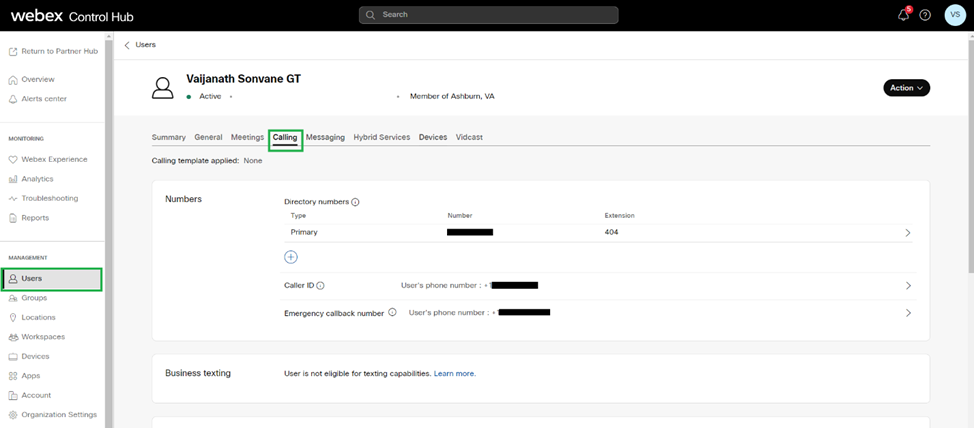Screen dimensions: 974x428
Task: Click the Webex Control Hub logo
Action: (x=72, y=16)
